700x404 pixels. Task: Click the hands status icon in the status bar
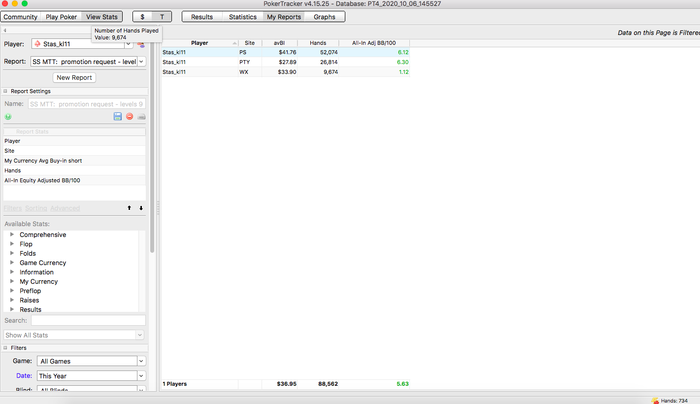click(x=655, y=400)
